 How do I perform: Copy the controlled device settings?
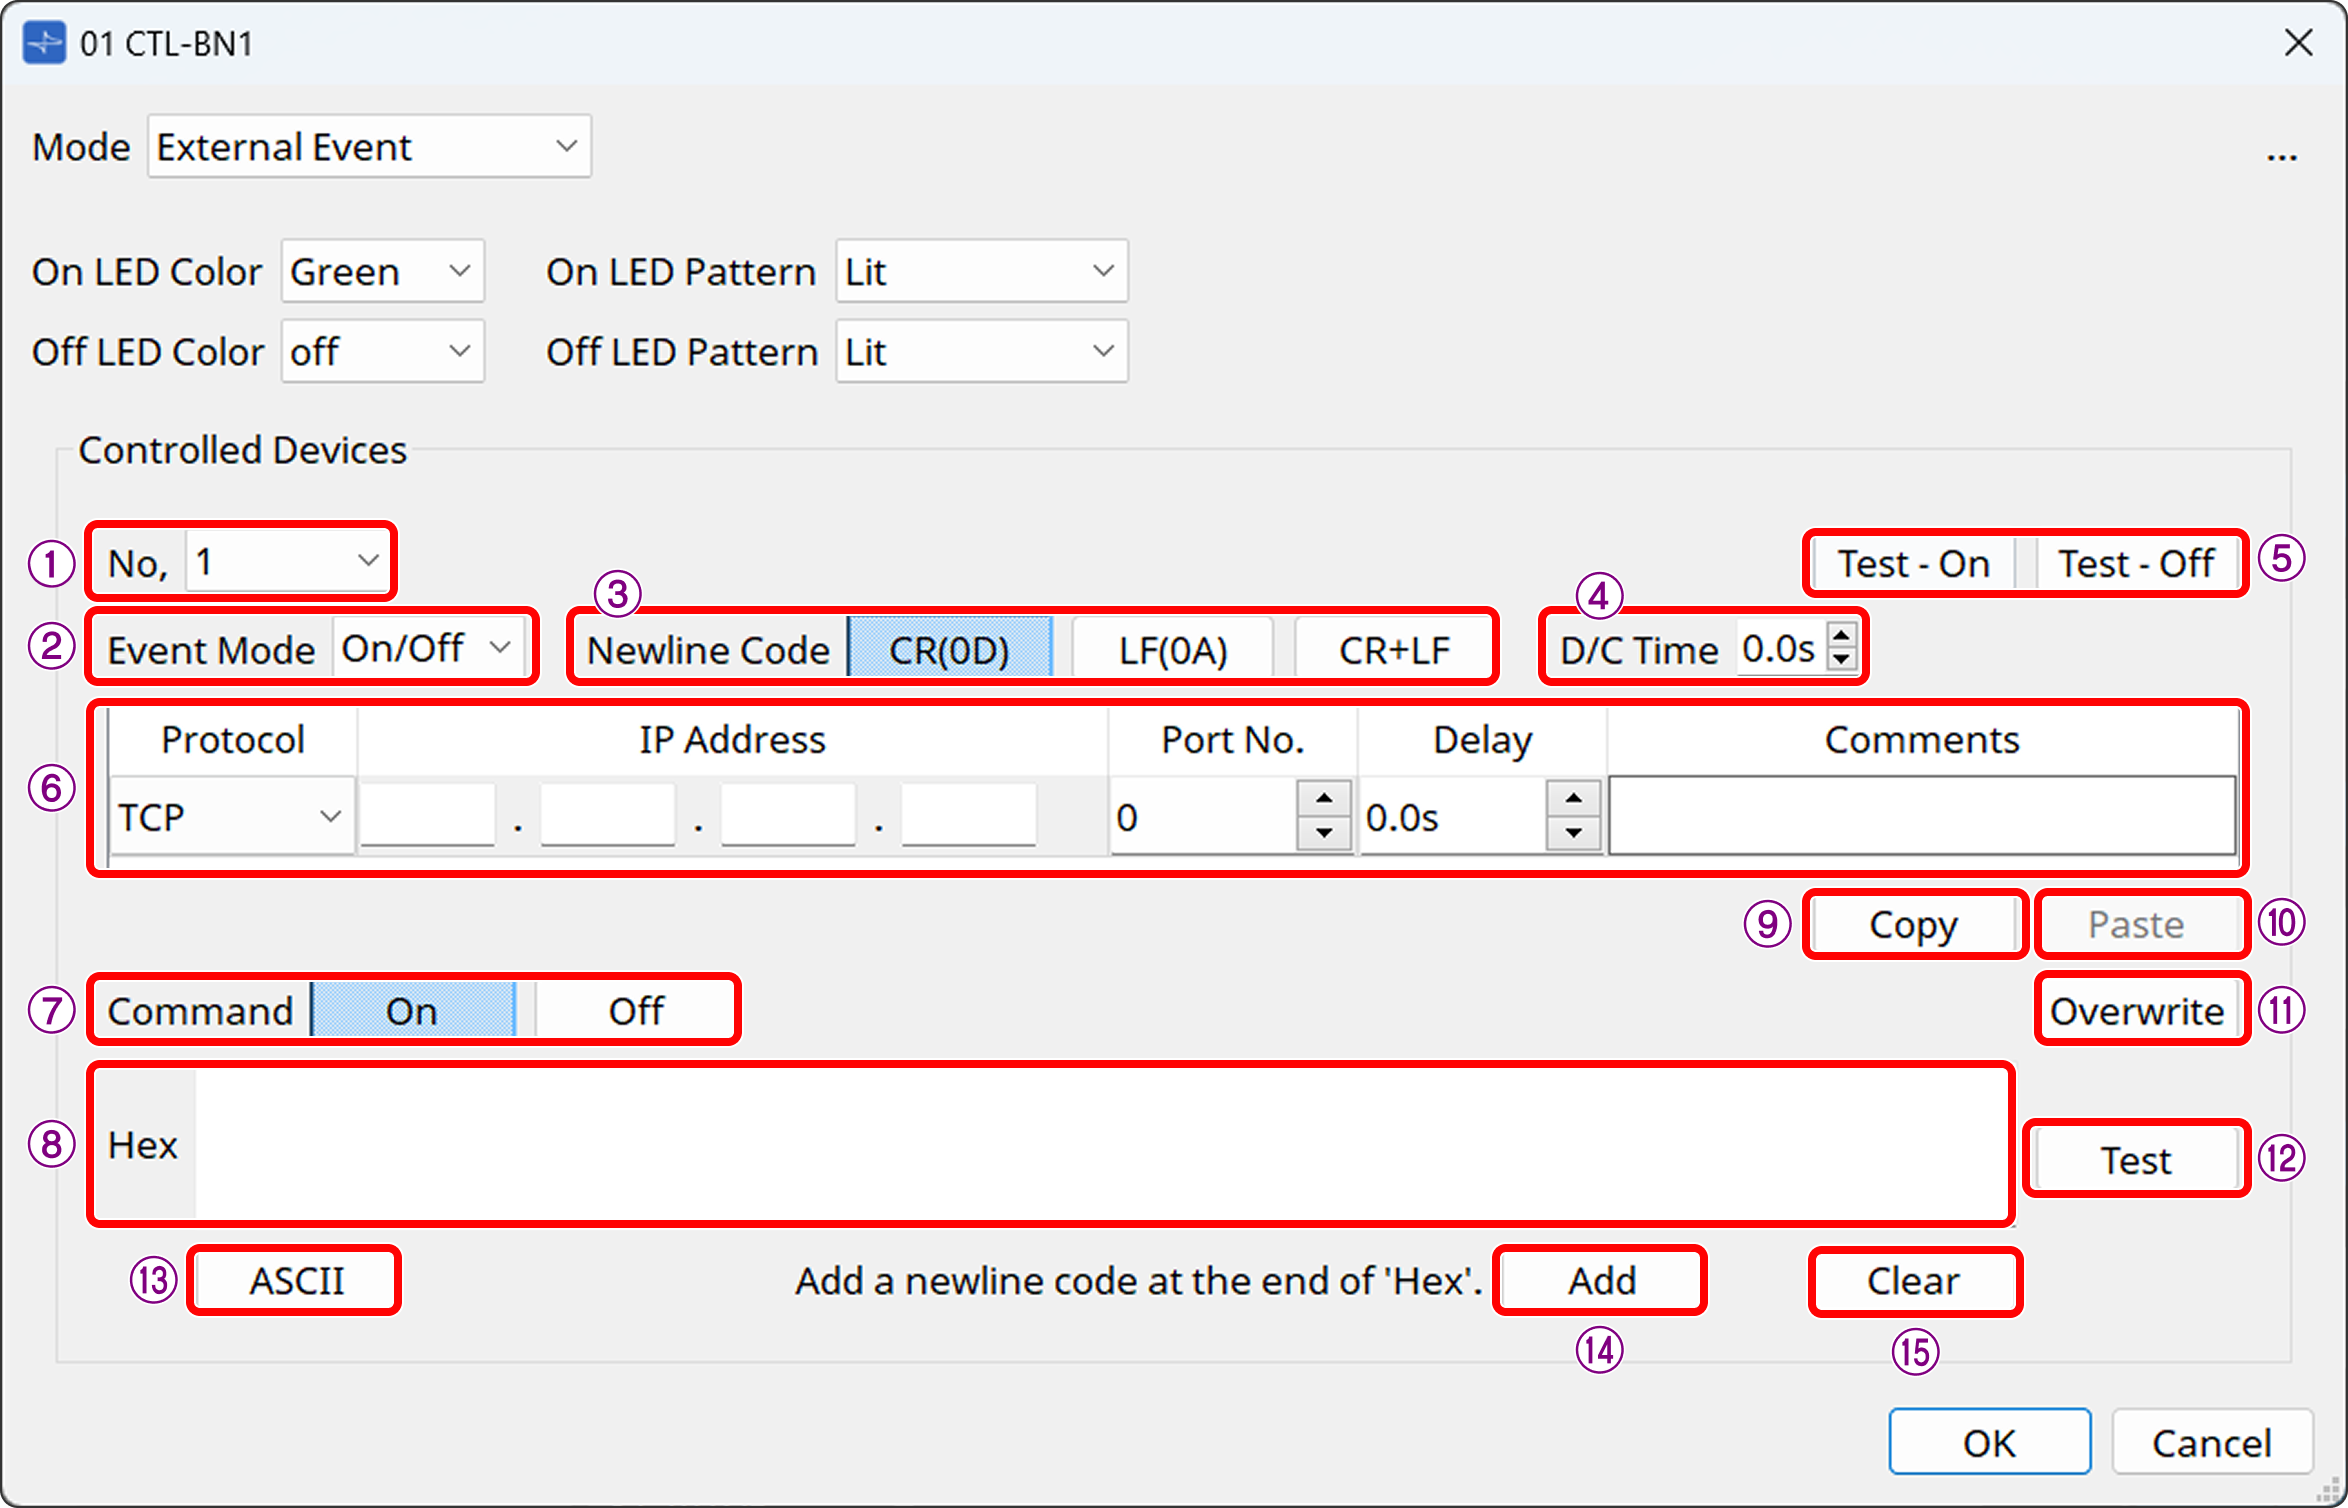click(1913, 924)
